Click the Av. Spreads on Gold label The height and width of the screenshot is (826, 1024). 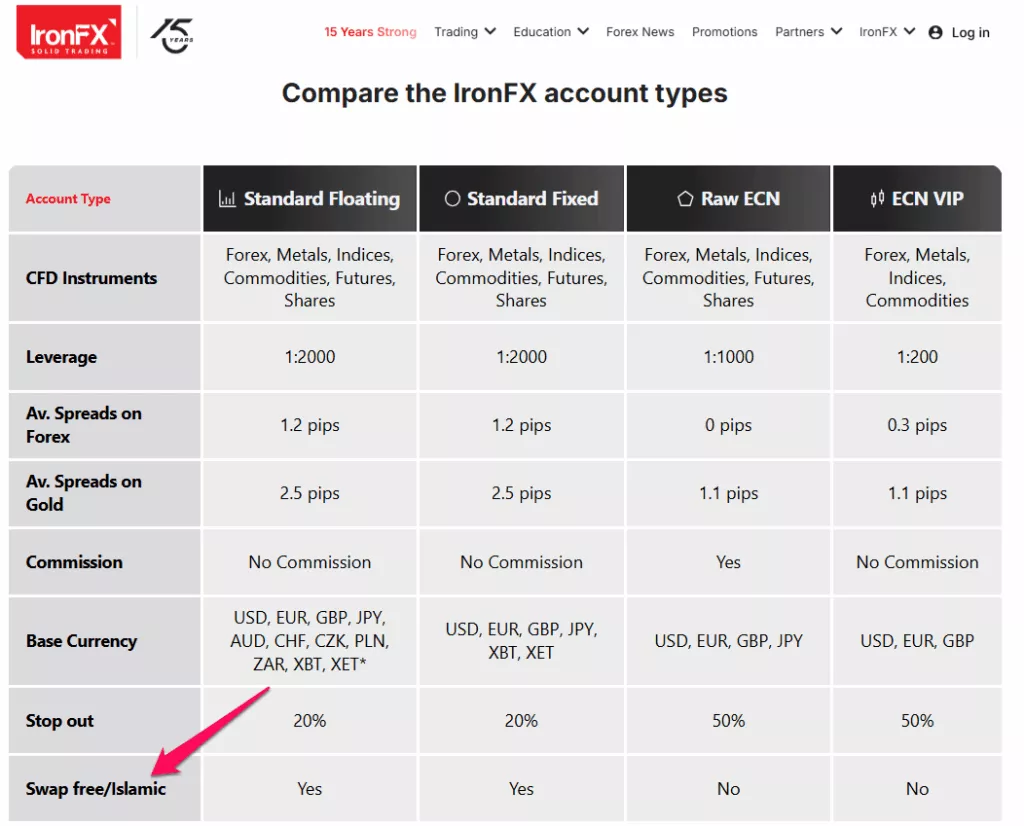84,493
